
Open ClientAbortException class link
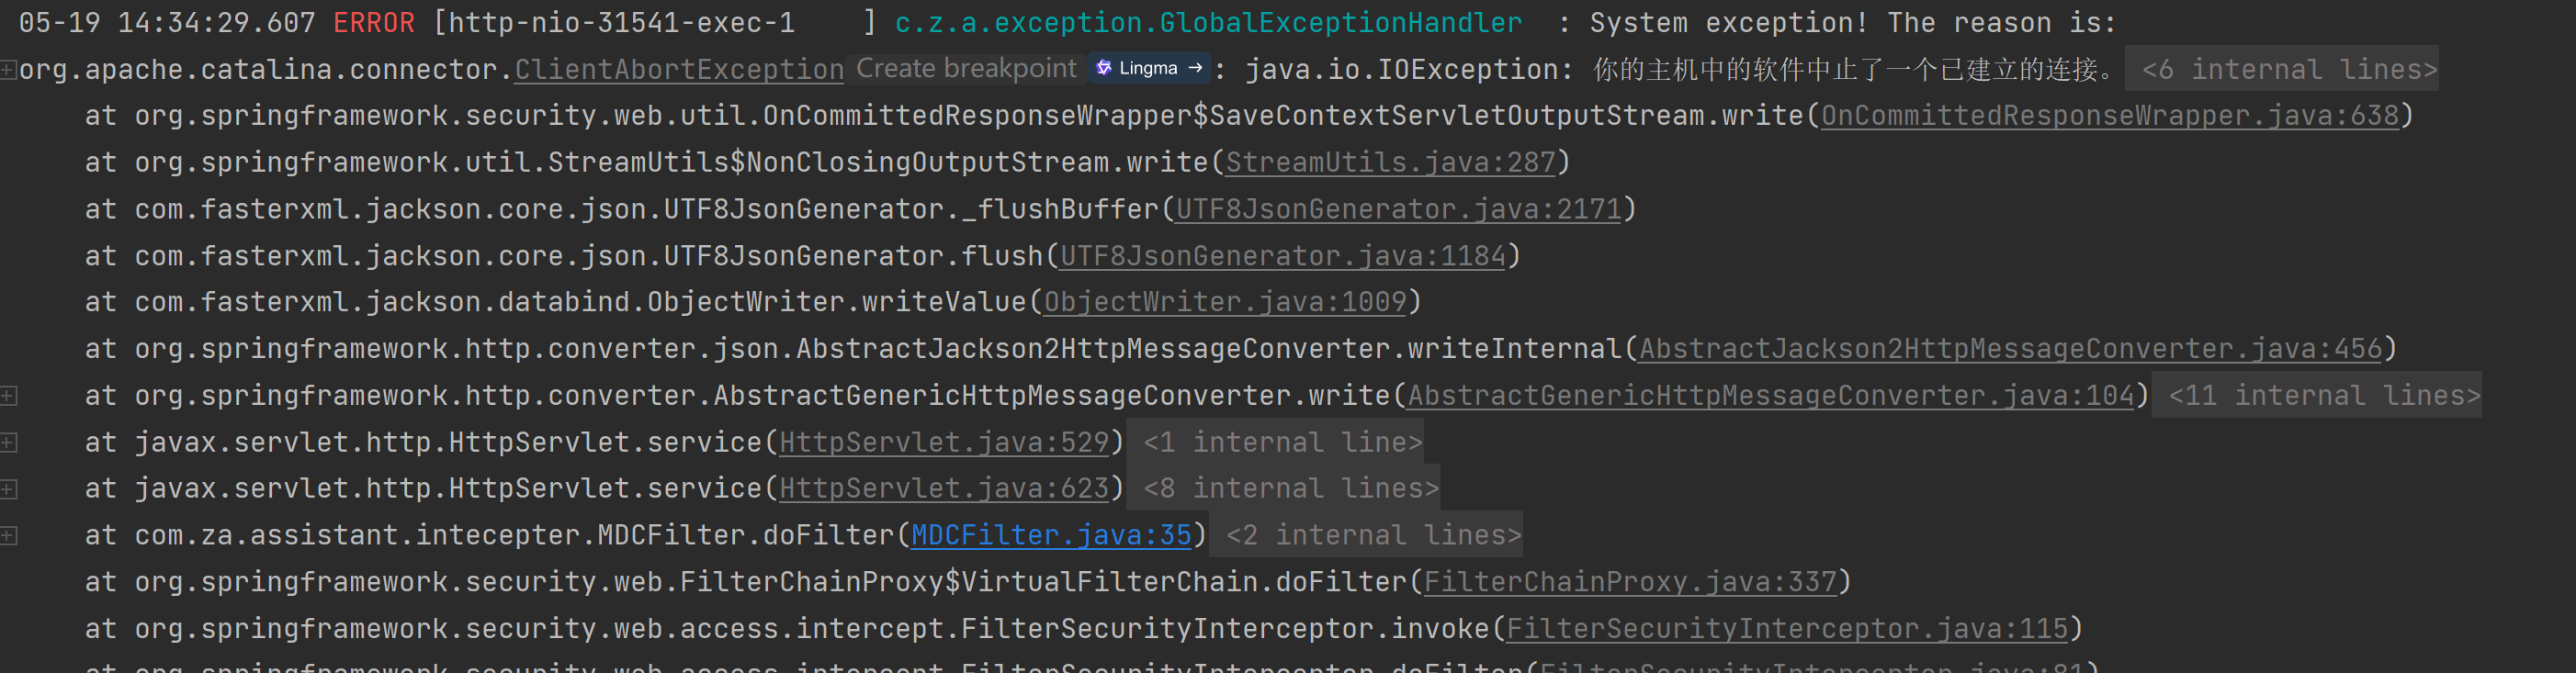point(679,69)
